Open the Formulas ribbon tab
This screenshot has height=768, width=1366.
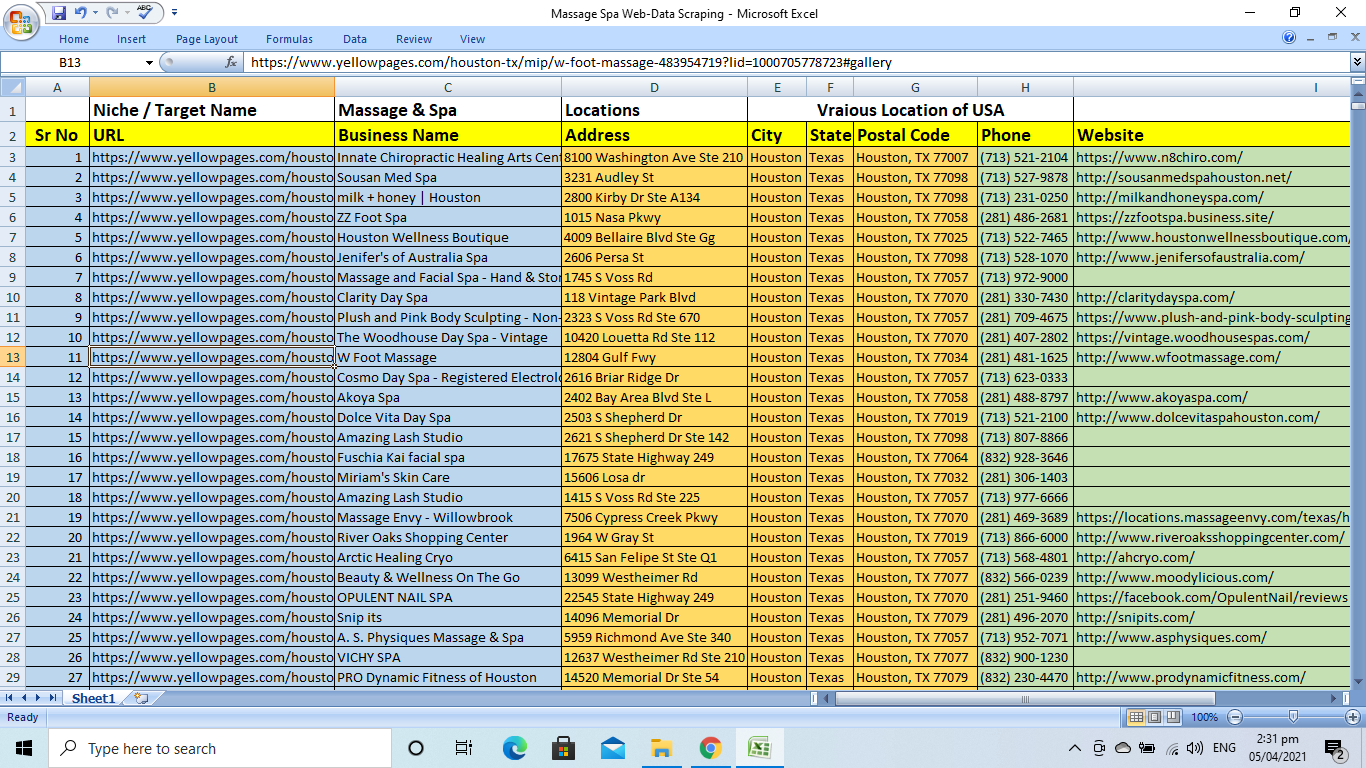coord(289,39)
